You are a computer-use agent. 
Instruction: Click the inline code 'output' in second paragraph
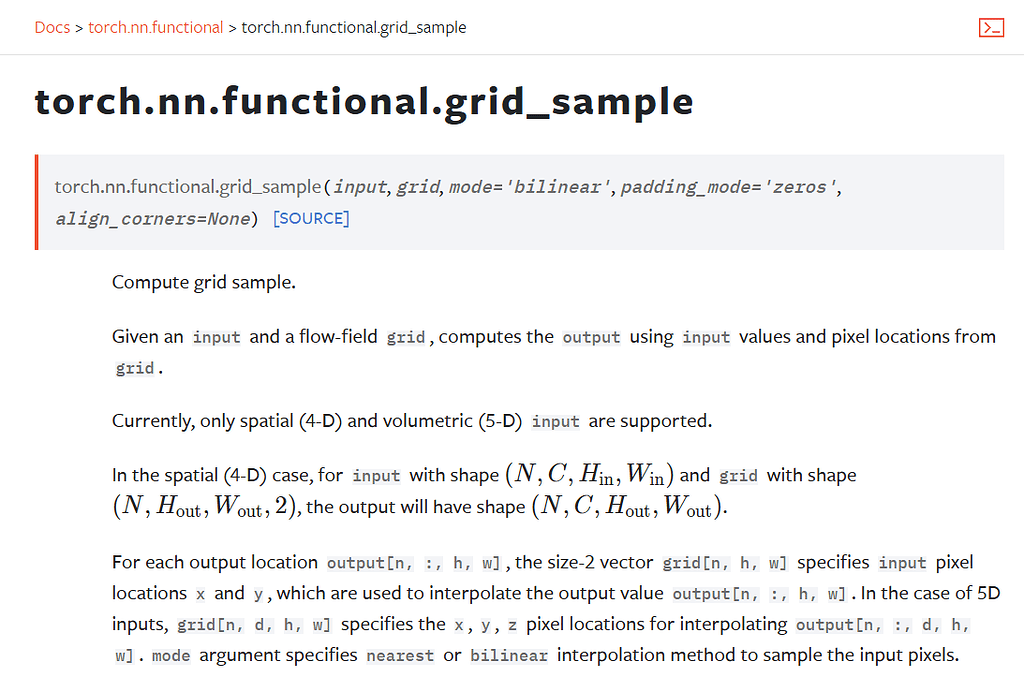[x=591, y=338]
